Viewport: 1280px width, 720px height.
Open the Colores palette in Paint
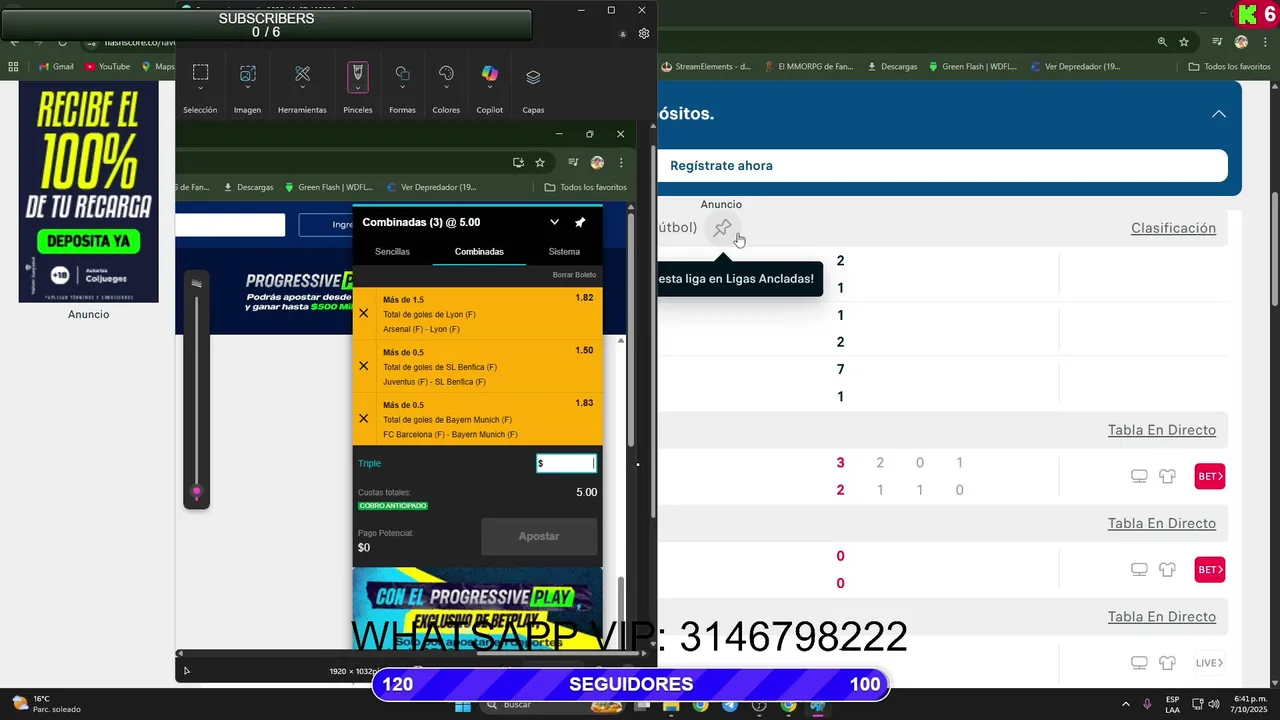(446, 73)
